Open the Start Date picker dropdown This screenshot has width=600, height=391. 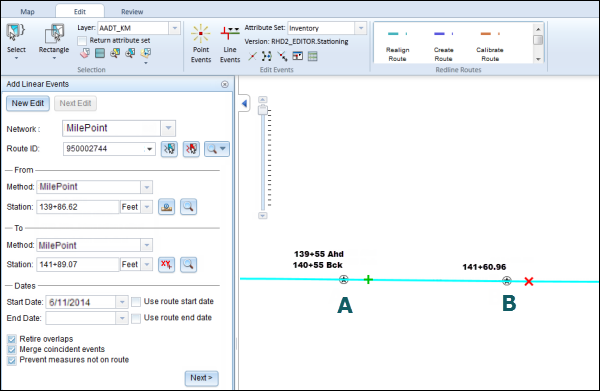122,302
